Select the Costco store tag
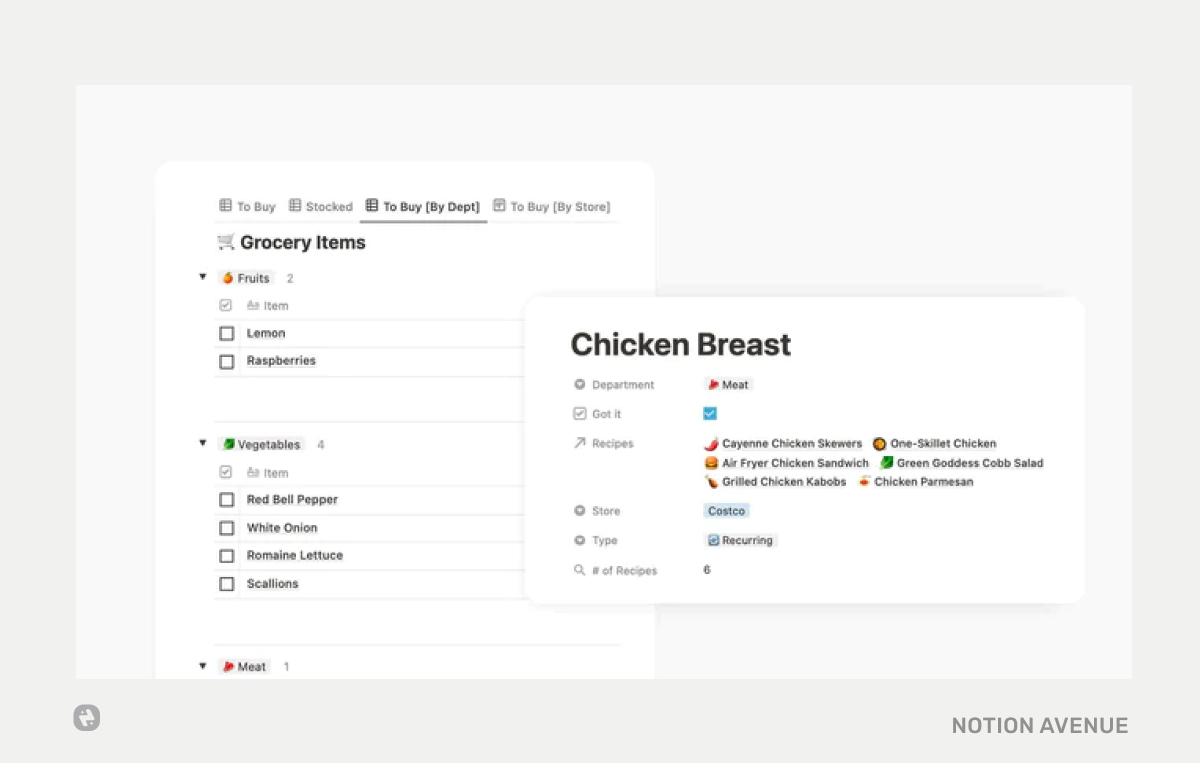 point(726,511)
